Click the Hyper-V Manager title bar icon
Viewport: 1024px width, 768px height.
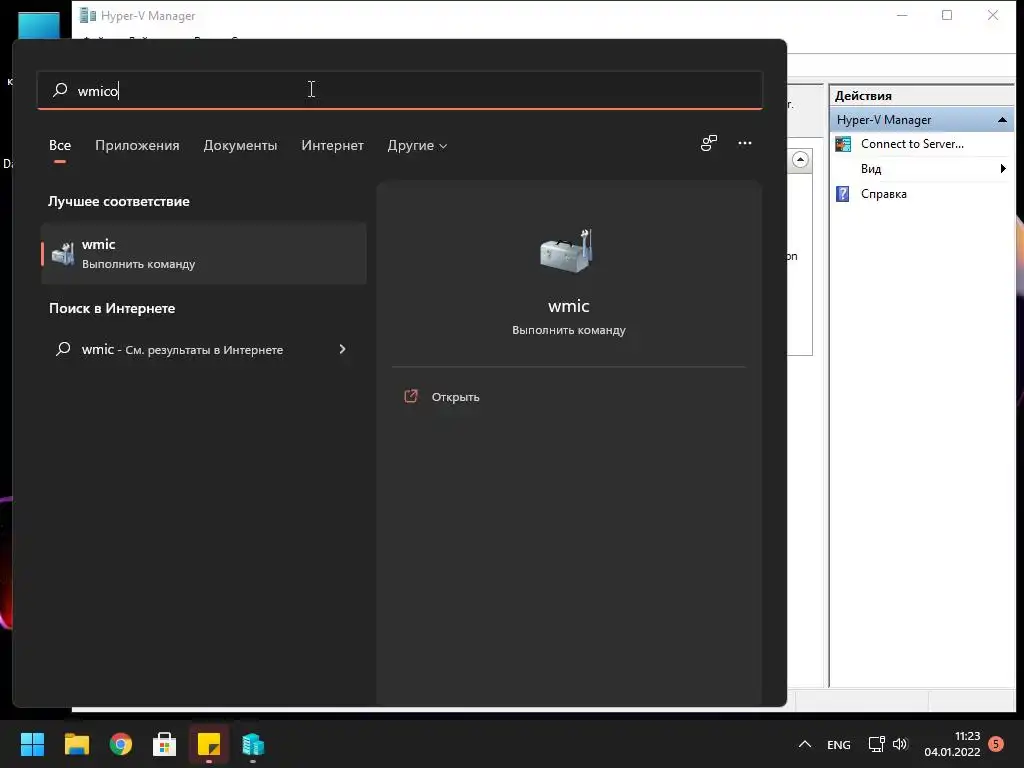[x=88, y=14]
